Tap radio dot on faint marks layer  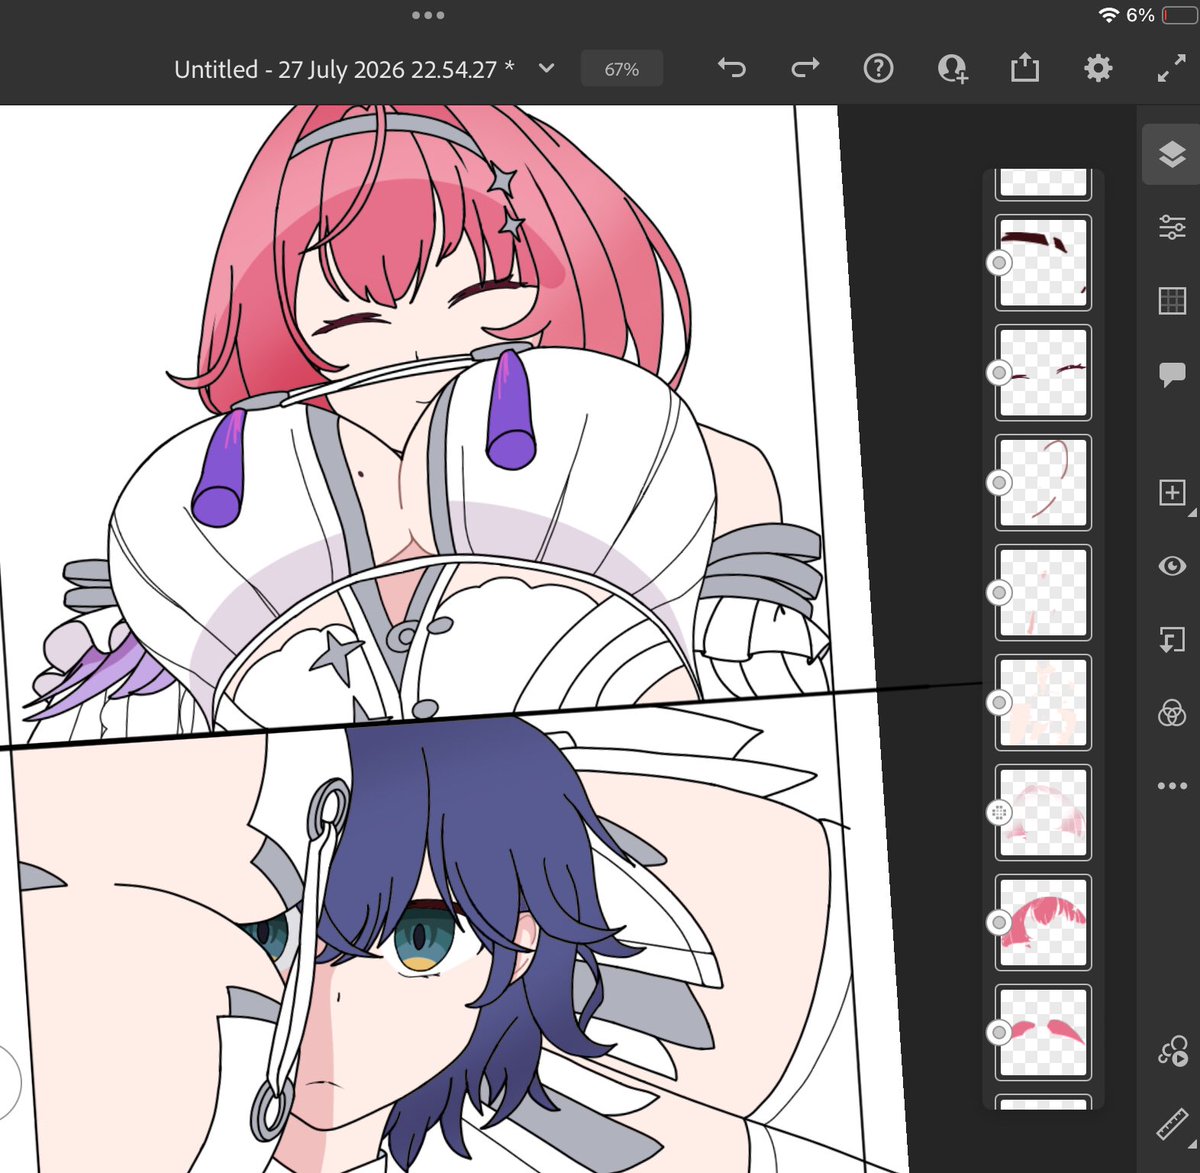click(x=999, y=593)
